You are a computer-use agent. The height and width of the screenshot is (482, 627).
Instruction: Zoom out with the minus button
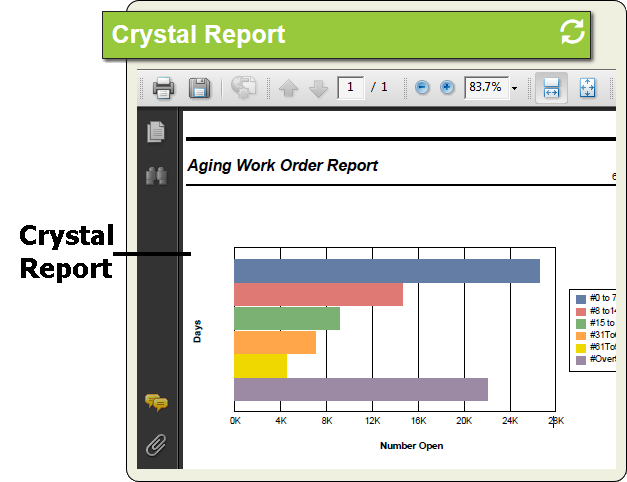pyautogui.click(x=422, y=87)
